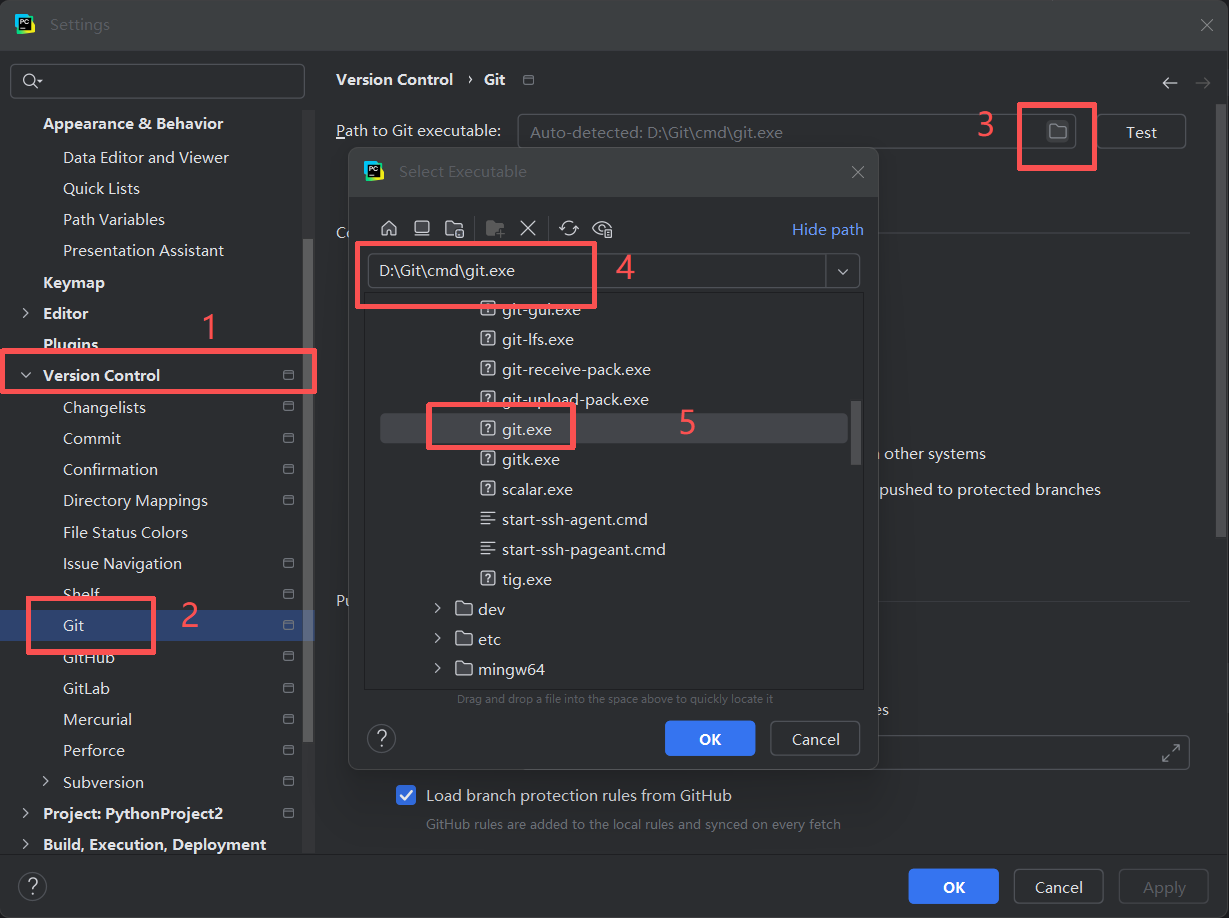Open Appearance & Behavior settings

pyautogui.click(x=133, y=124)
